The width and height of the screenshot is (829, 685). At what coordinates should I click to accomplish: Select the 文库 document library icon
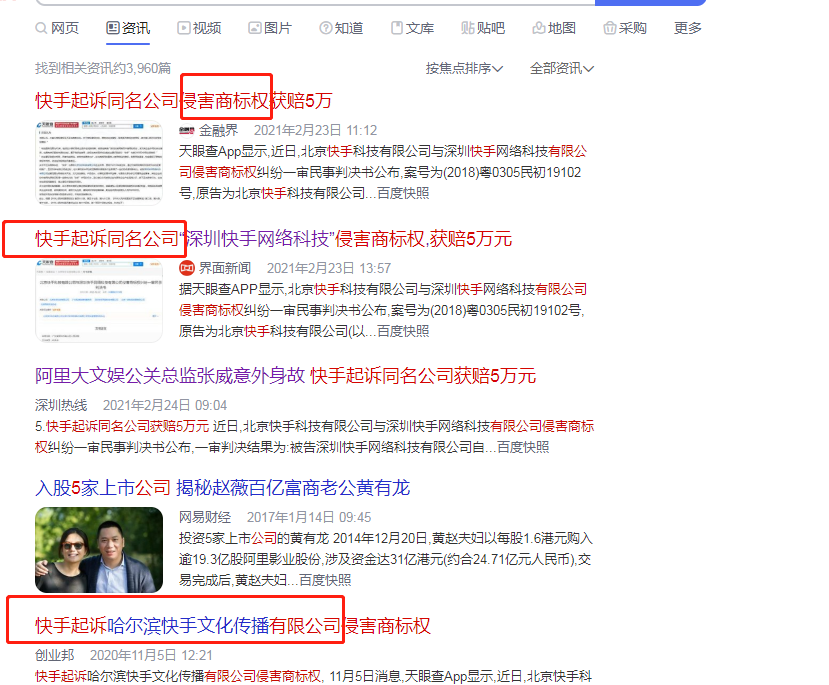tap(399, 28)
